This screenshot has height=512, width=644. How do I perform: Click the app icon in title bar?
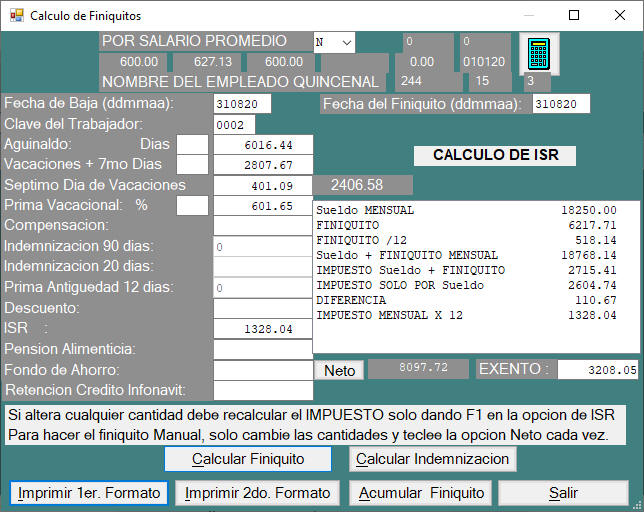pyautogui.click(x=16, y=16)
